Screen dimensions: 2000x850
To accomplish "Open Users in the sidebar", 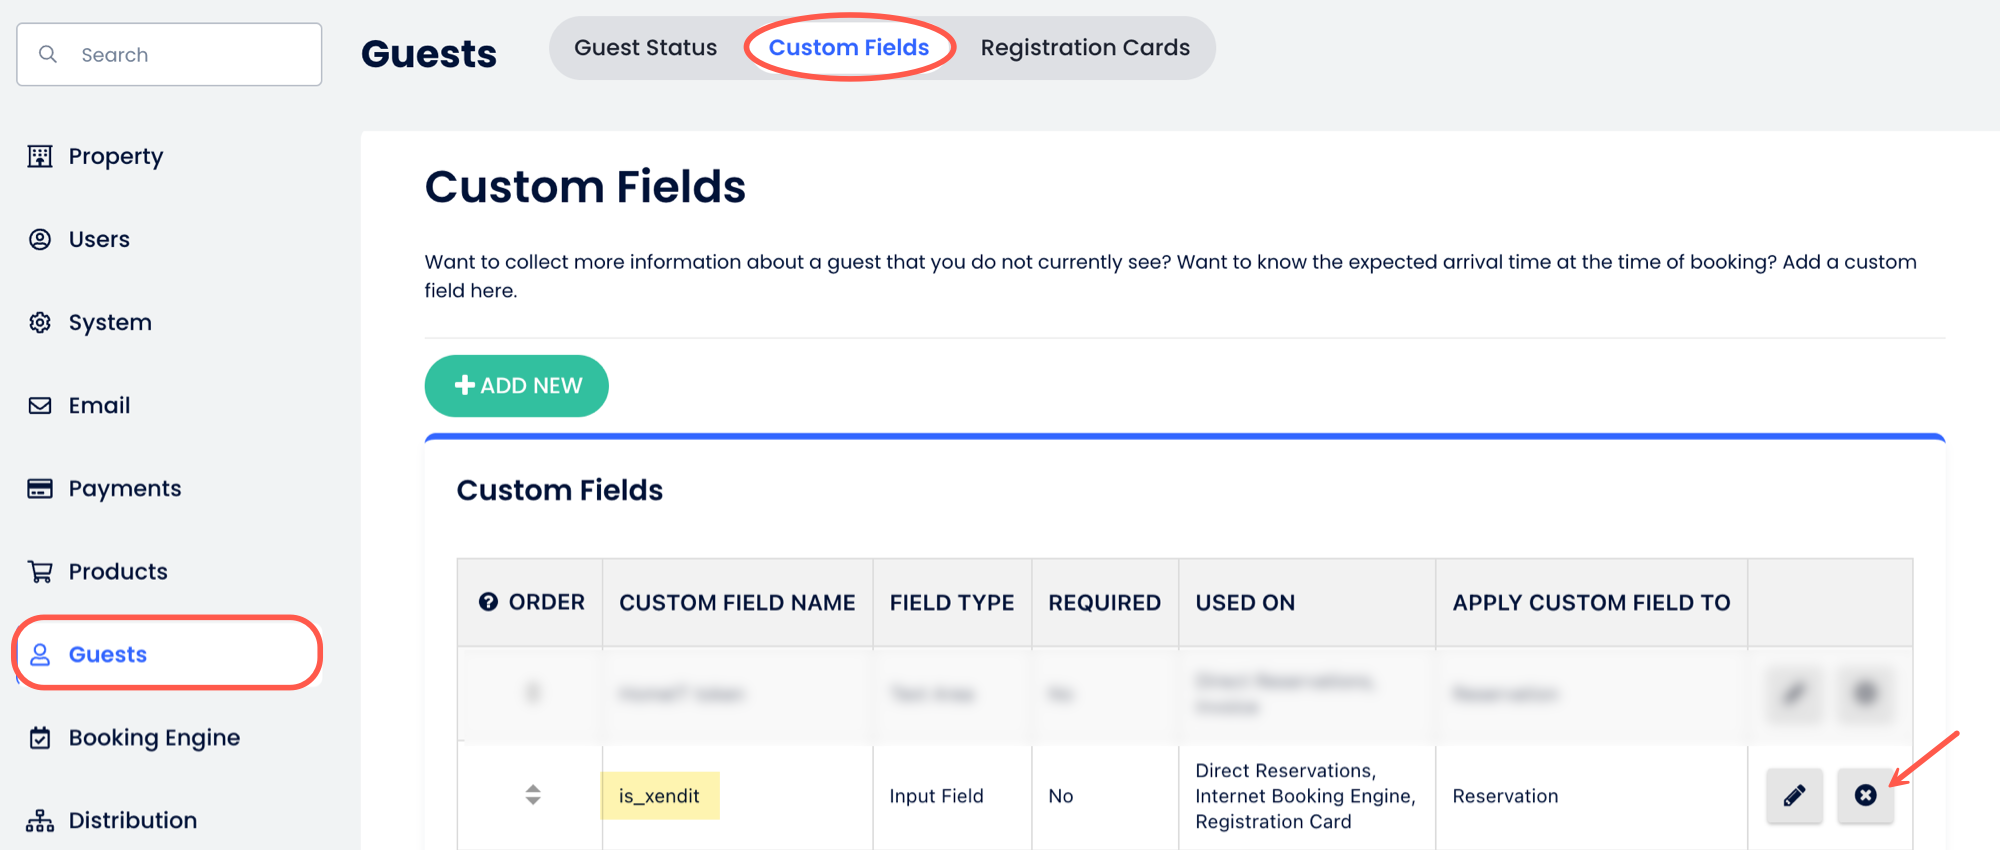I will pyautogui.click(x=99, y=239).
